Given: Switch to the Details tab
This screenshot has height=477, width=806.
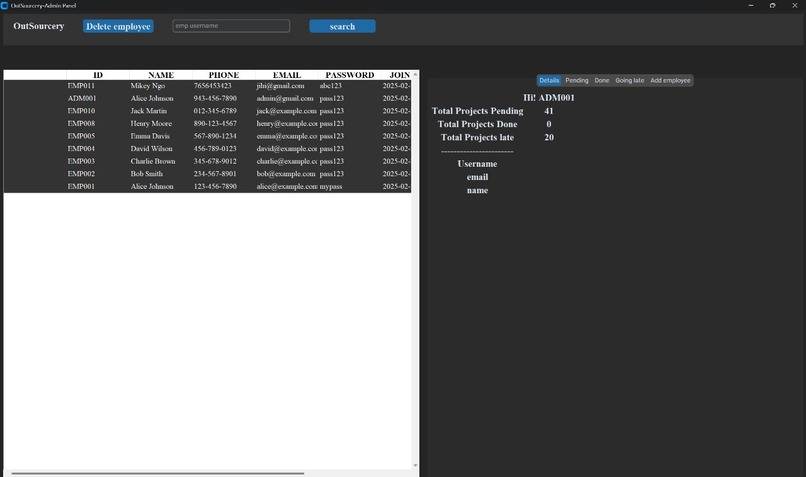Looking at the screenshot, I should (x=549, y=81).
